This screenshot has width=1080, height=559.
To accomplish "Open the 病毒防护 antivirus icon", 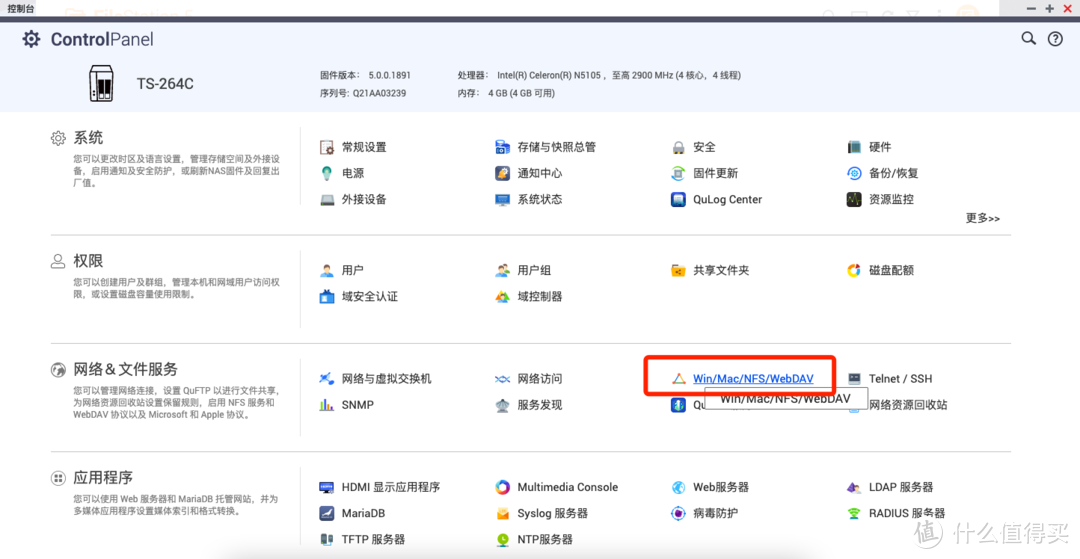I will [678, 514].
